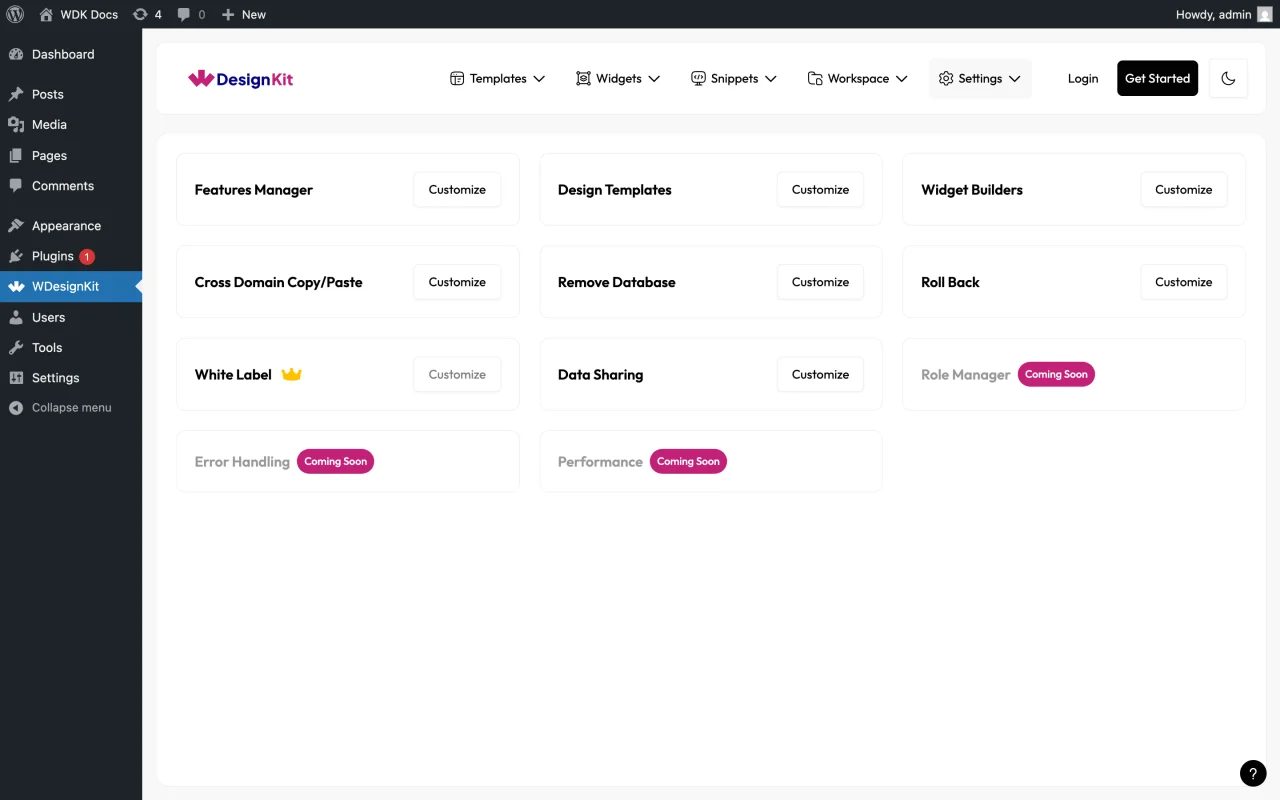Image resolution: width=1280 pixels, height=800 pixels.
Task: Expand the Snippets dropdown chevron
Action: [x=771, y=78]
